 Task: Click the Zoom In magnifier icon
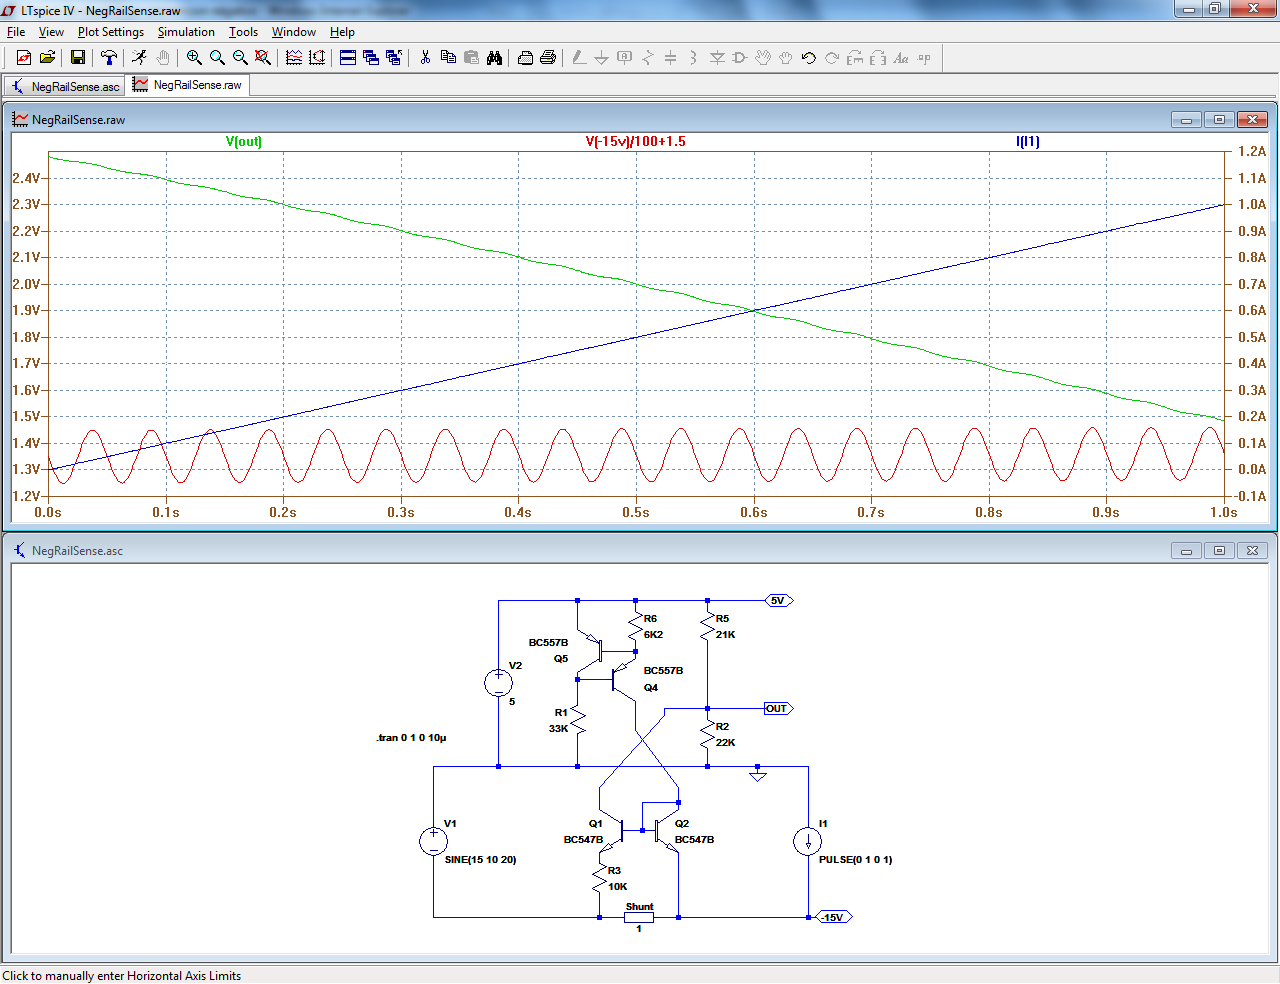(194, 58)
